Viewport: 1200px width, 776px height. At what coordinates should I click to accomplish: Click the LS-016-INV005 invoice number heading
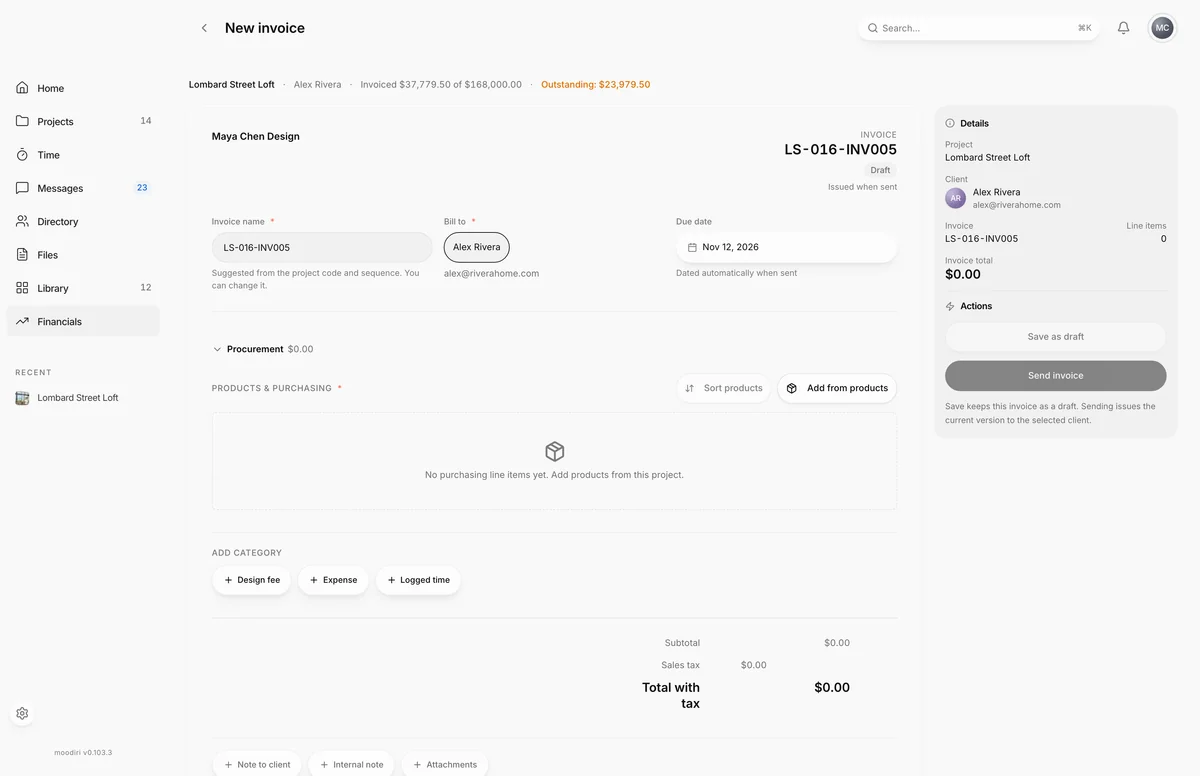[840, 150]
